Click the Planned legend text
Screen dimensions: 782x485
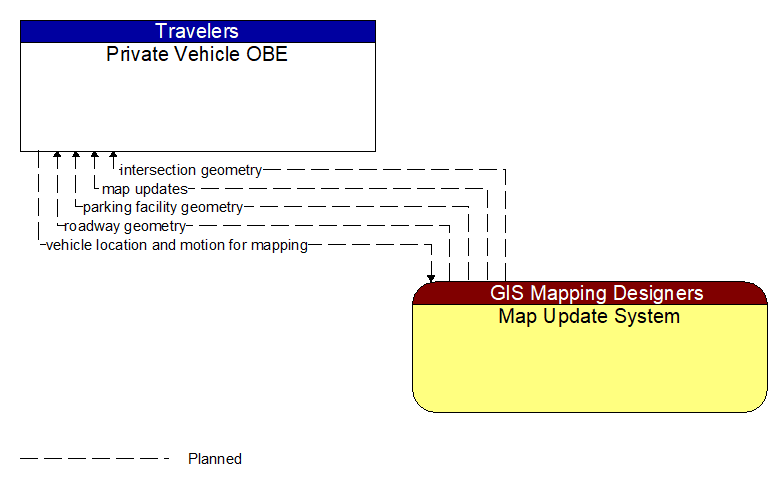click(215, 459)
